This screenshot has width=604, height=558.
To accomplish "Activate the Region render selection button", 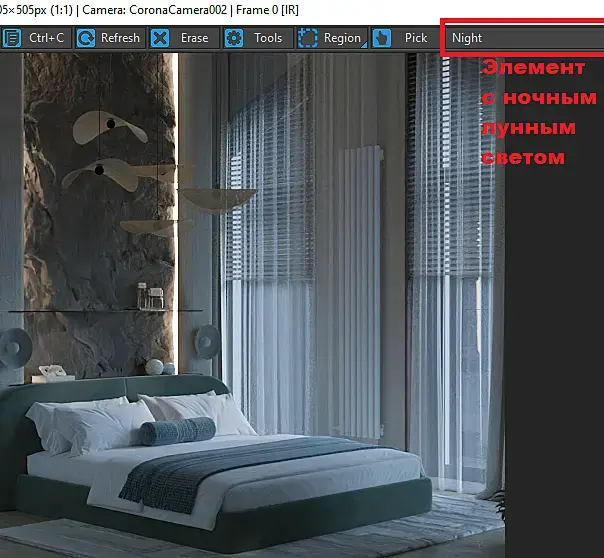I will [x=332, y=38].
